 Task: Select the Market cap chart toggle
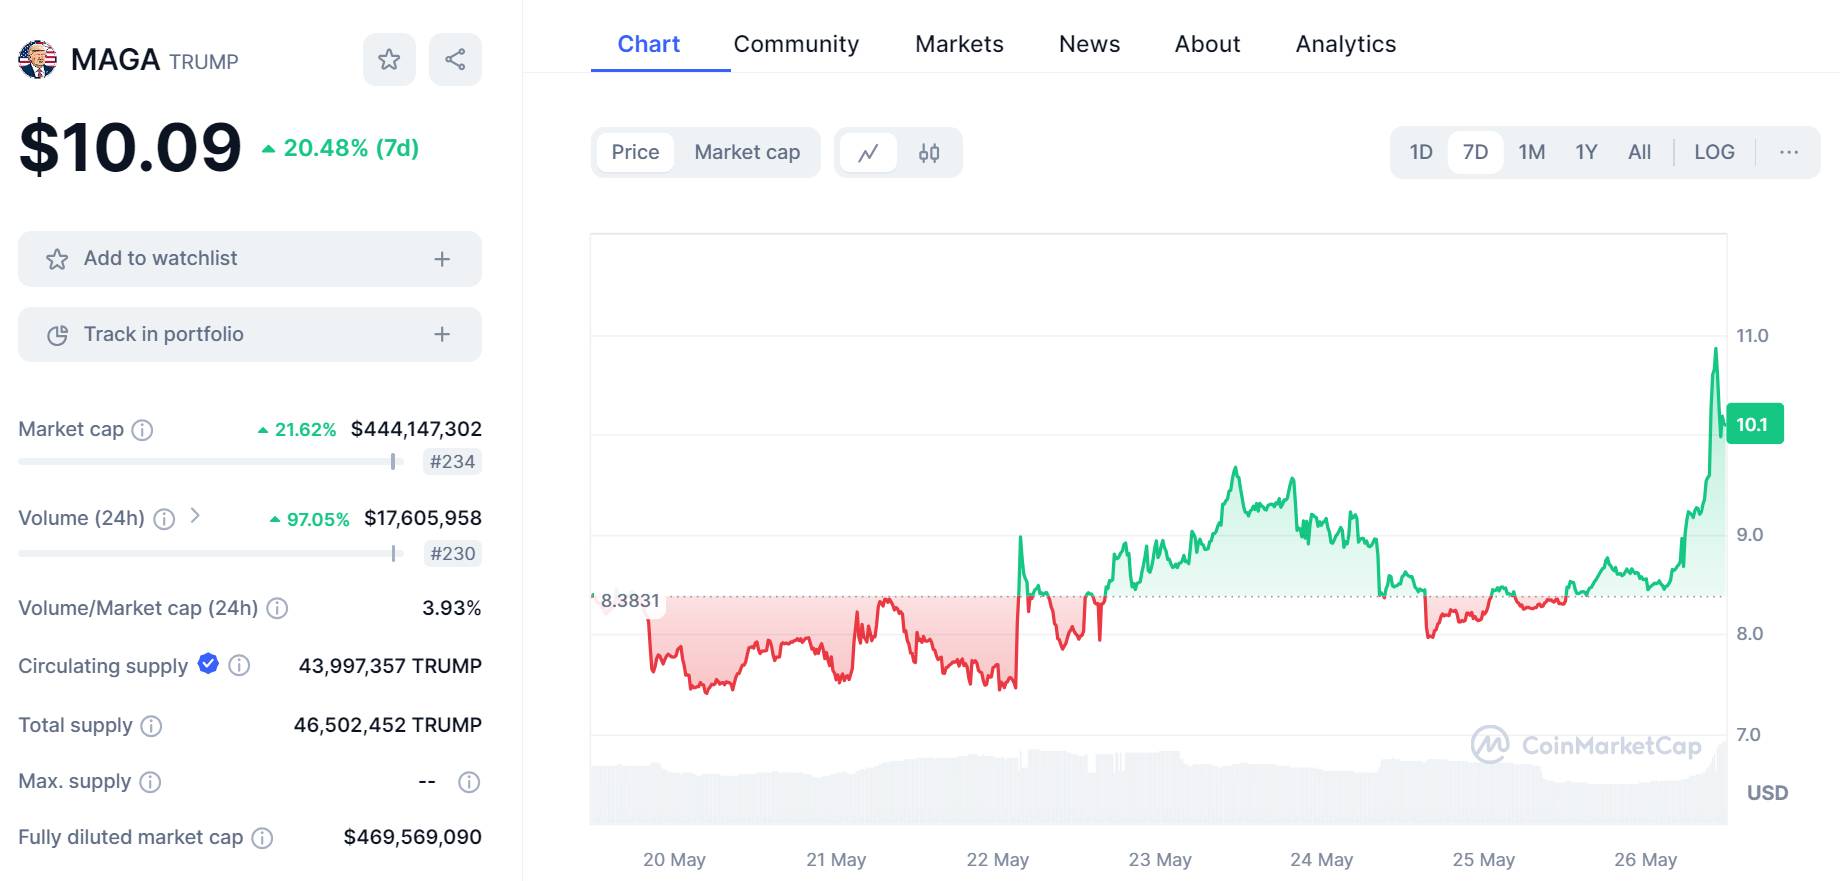[747, 152]
